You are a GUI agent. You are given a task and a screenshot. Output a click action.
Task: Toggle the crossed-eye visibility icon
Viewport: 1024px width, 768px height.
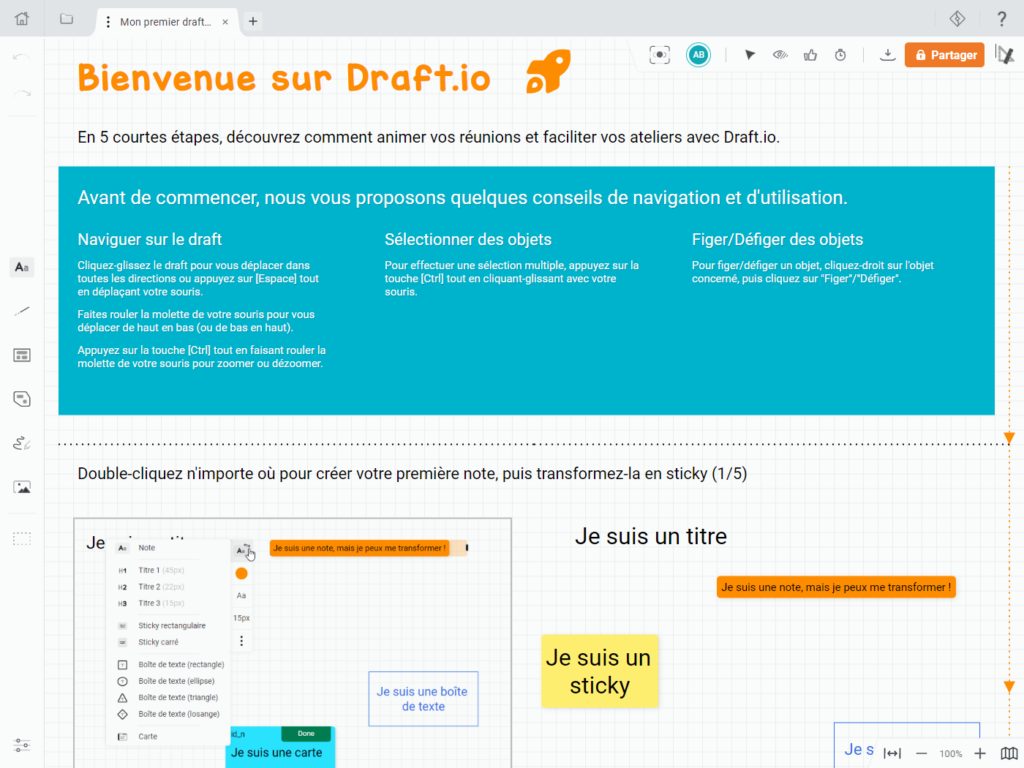click(780, 55)
